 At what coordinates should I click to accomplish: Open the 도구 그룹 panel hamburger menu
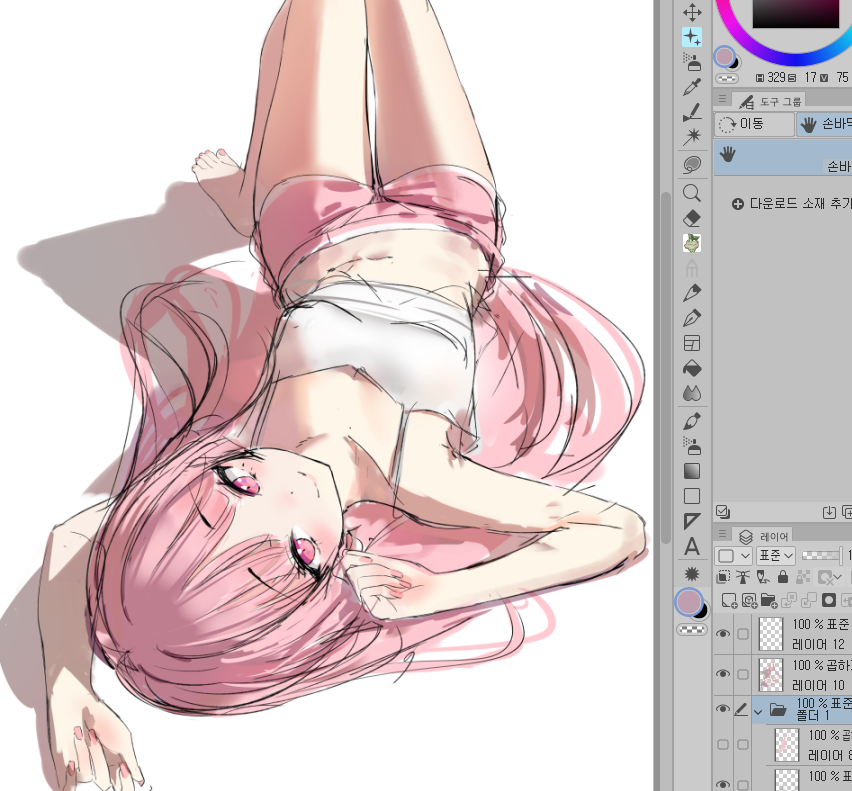(722, 99)
